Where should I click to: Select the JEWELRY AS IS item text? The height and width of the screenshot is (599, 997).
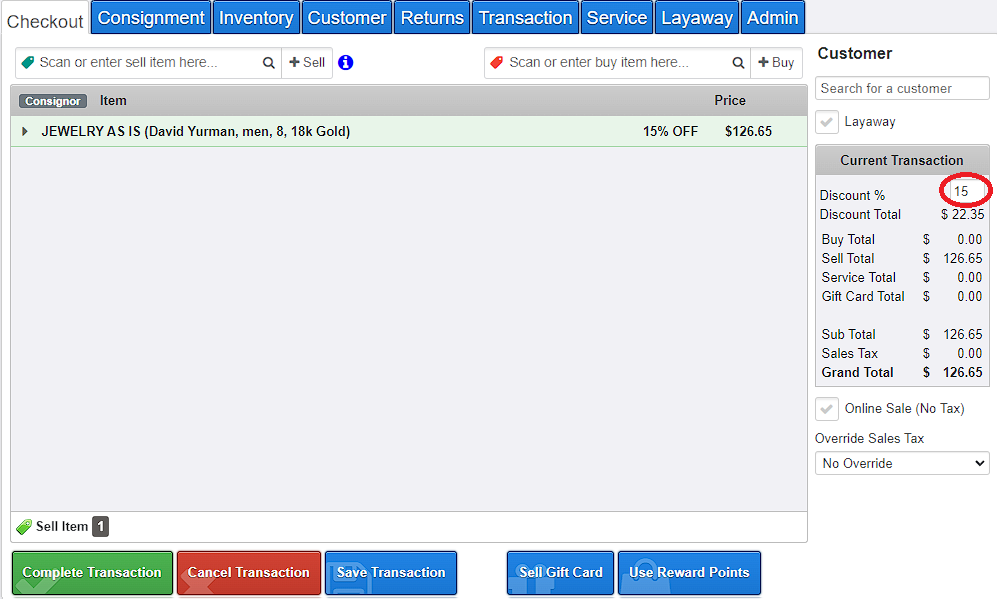pyautogui.click(x=196, y=131)
